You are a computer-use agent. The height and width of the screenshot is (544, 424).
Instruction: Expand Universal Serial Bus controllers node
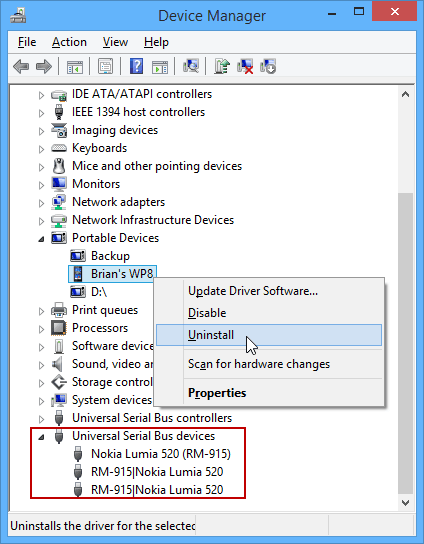pyautogui.click(x=41, y=419)
